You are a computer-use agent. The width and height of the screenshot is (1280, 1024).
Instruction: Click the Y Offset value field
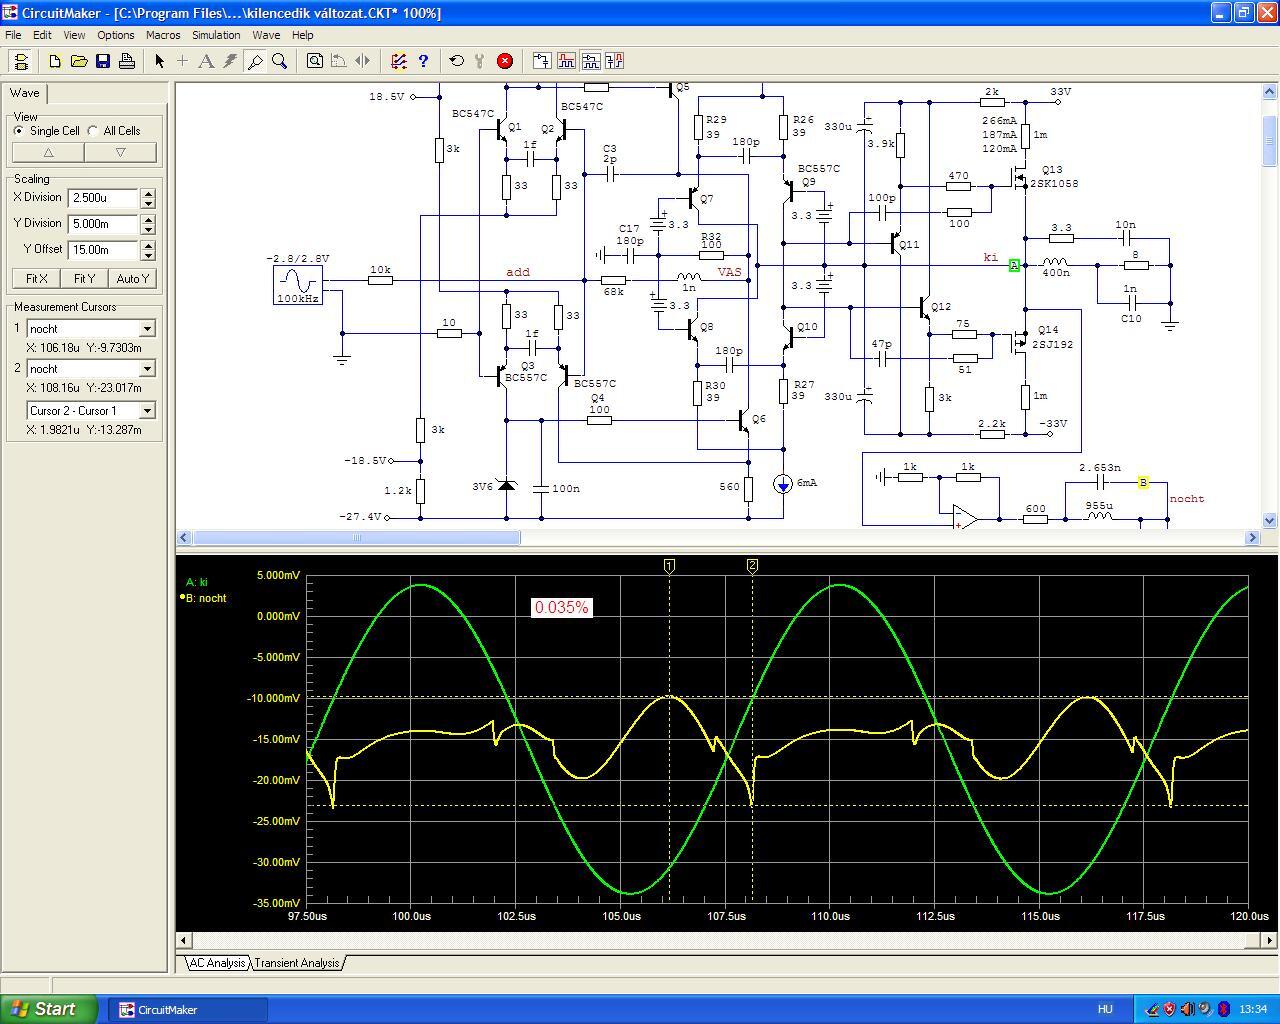coord(104,250)
